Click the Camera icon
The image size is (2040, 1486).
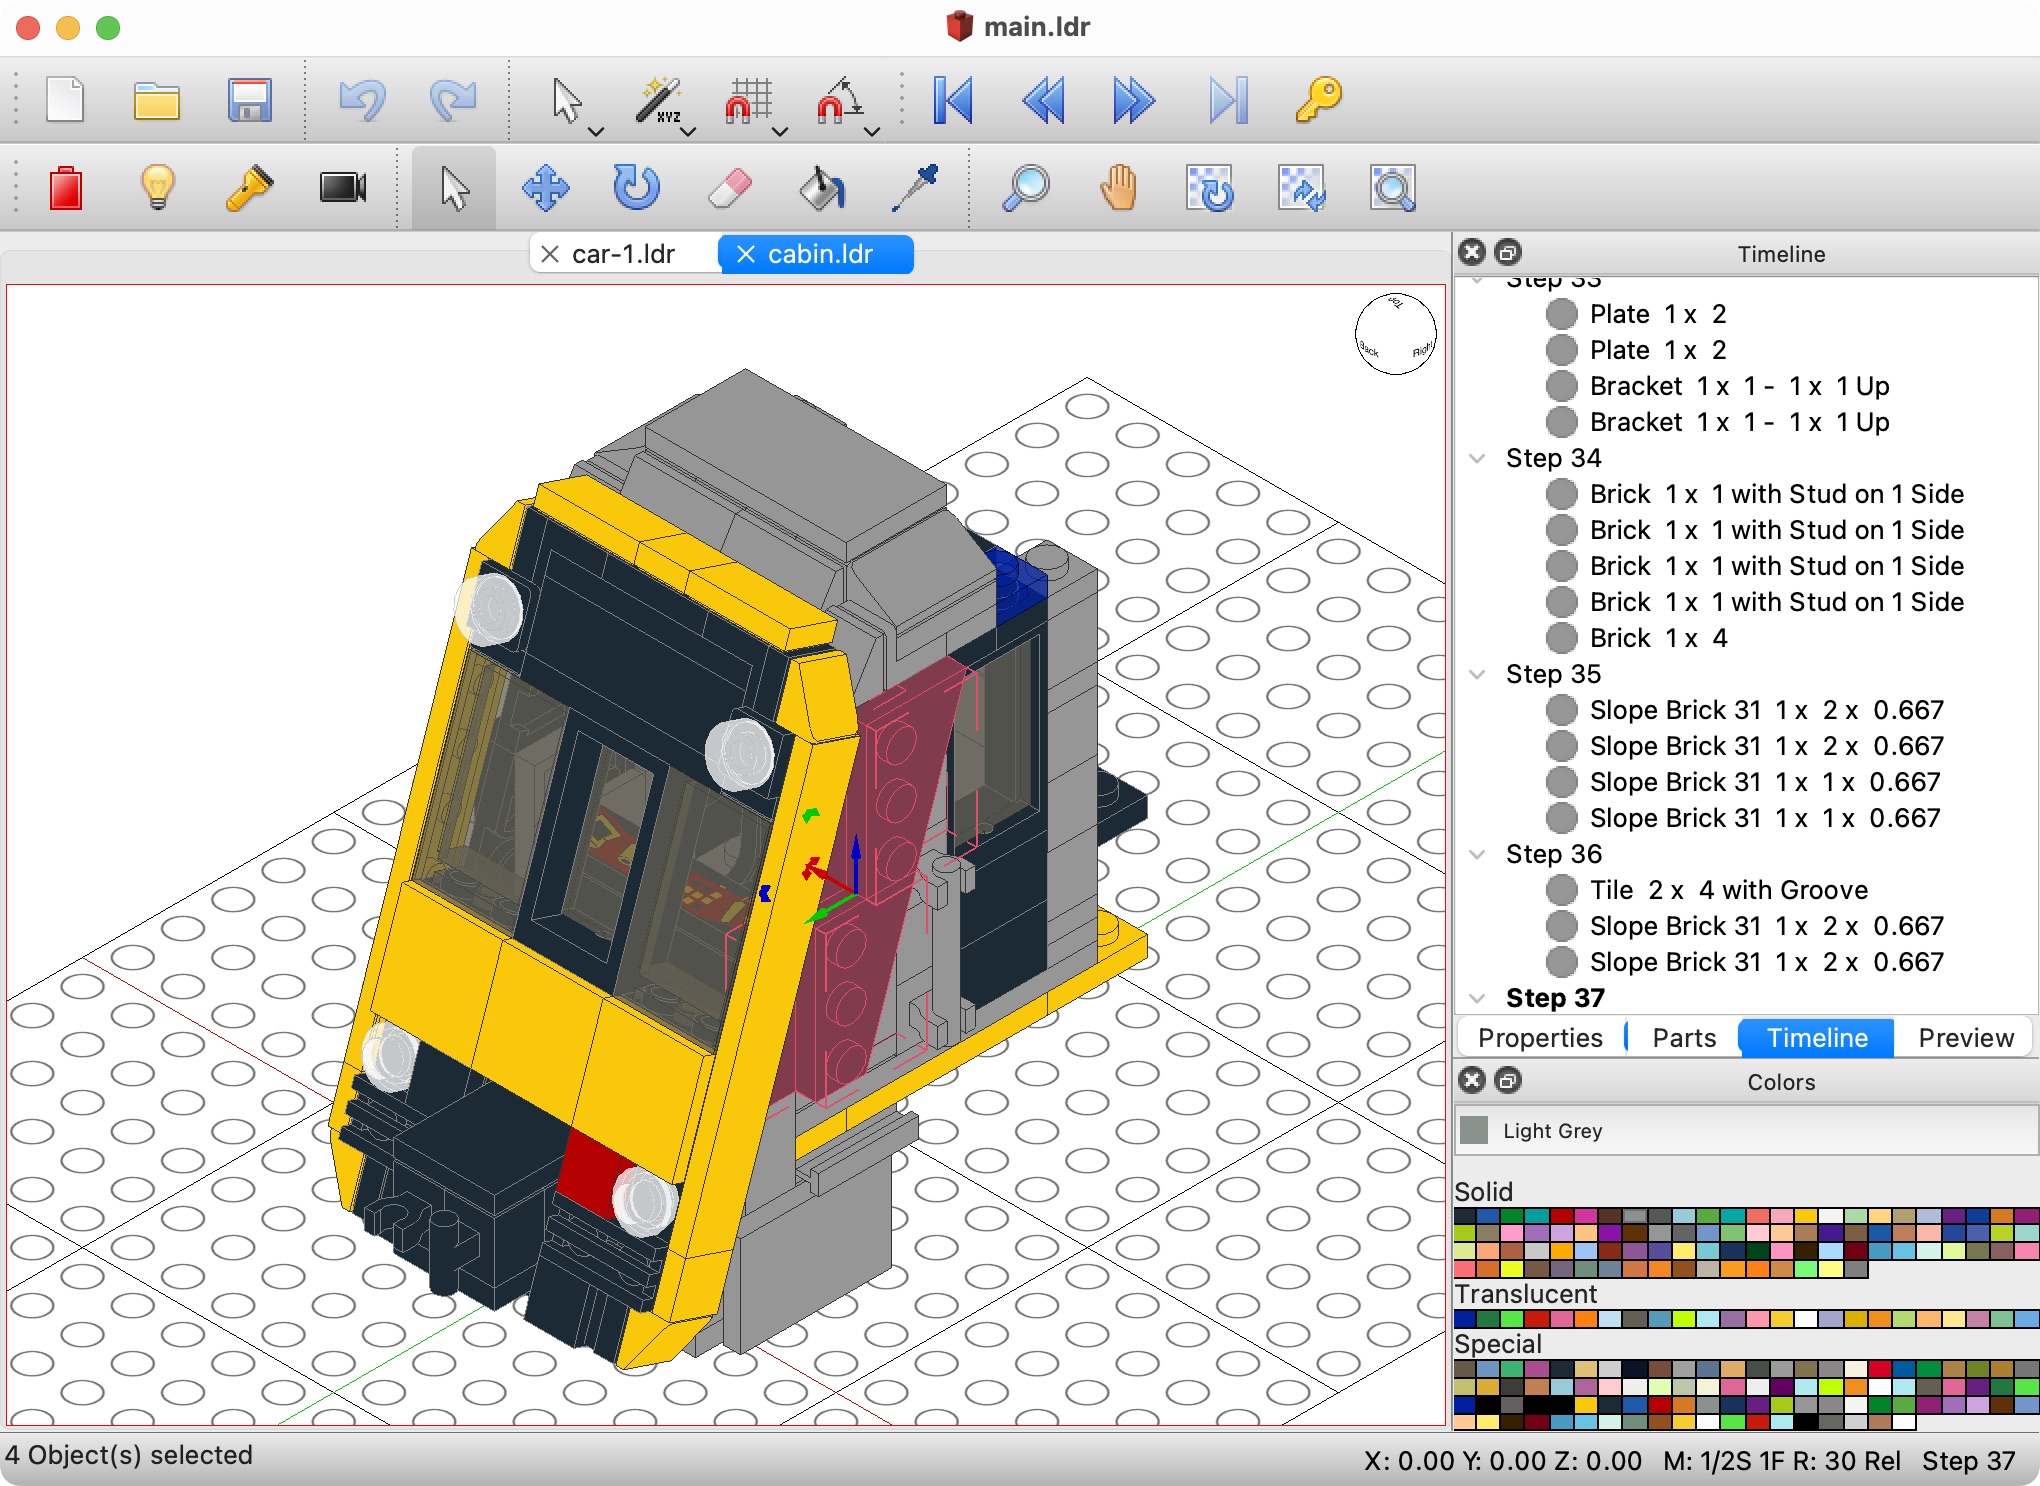[342, 188]
